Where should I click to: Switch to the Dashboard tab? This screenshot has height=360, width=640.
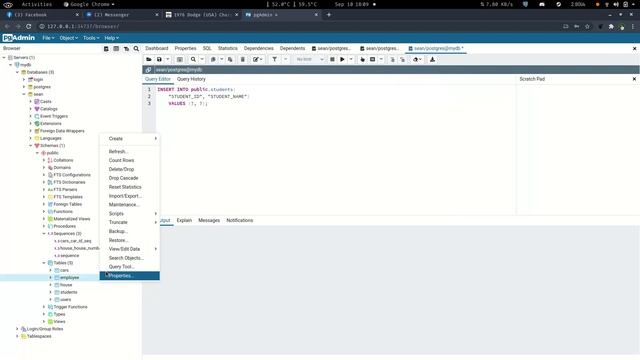pos(157,49)
